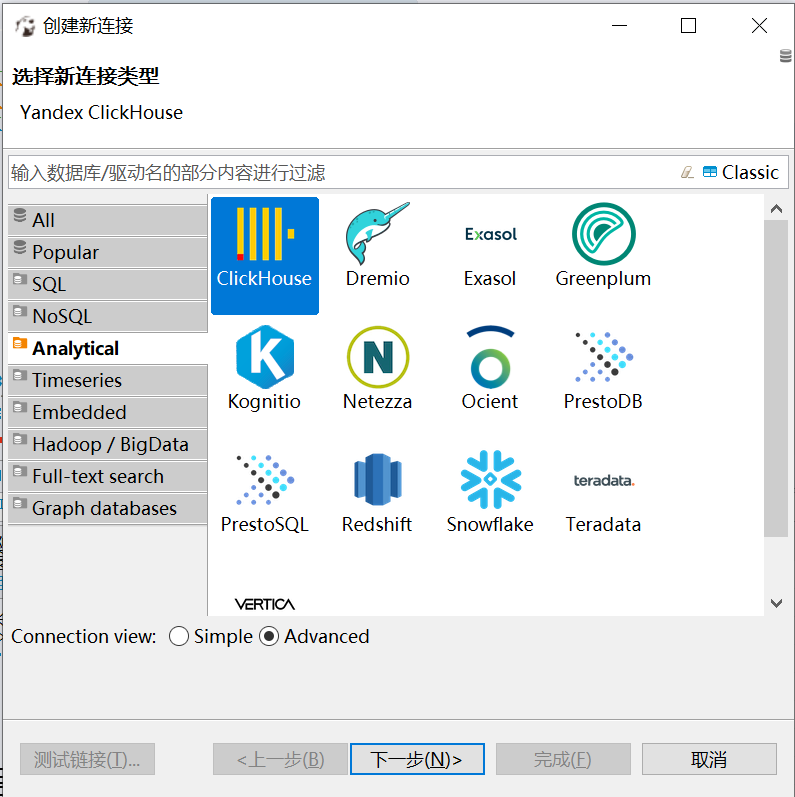Select the ClickHouse database driver
The image size is (795, 797).
point(265,256)
